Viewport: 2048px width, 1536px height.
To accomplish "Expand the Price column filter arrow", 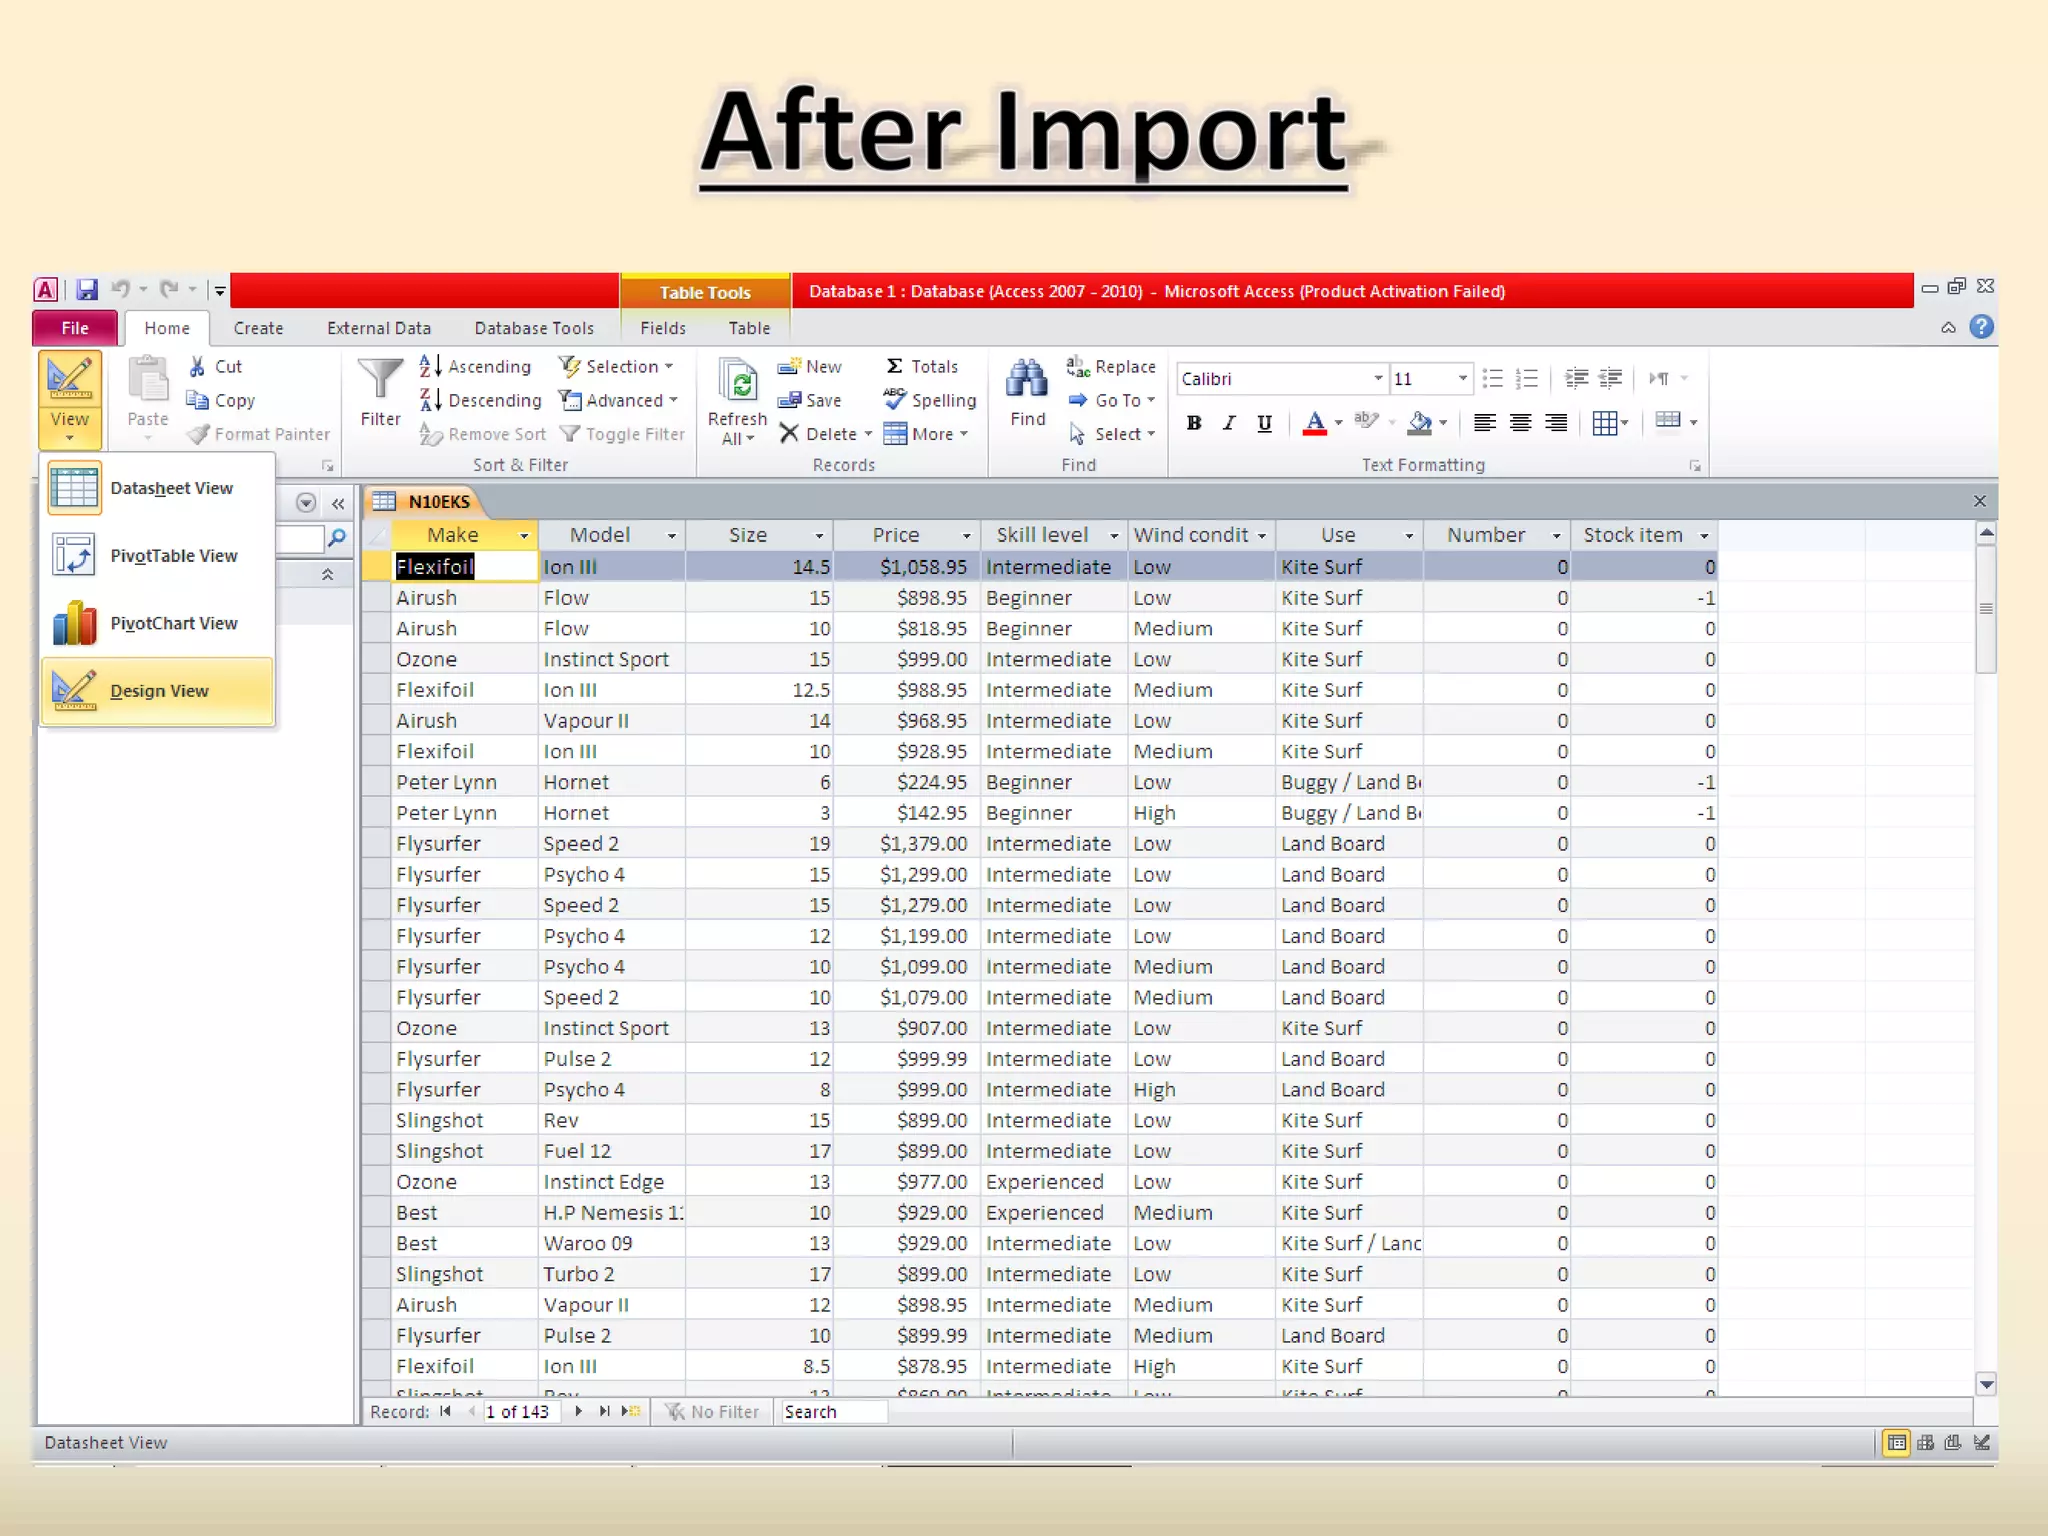I will (x=966, y=536).
